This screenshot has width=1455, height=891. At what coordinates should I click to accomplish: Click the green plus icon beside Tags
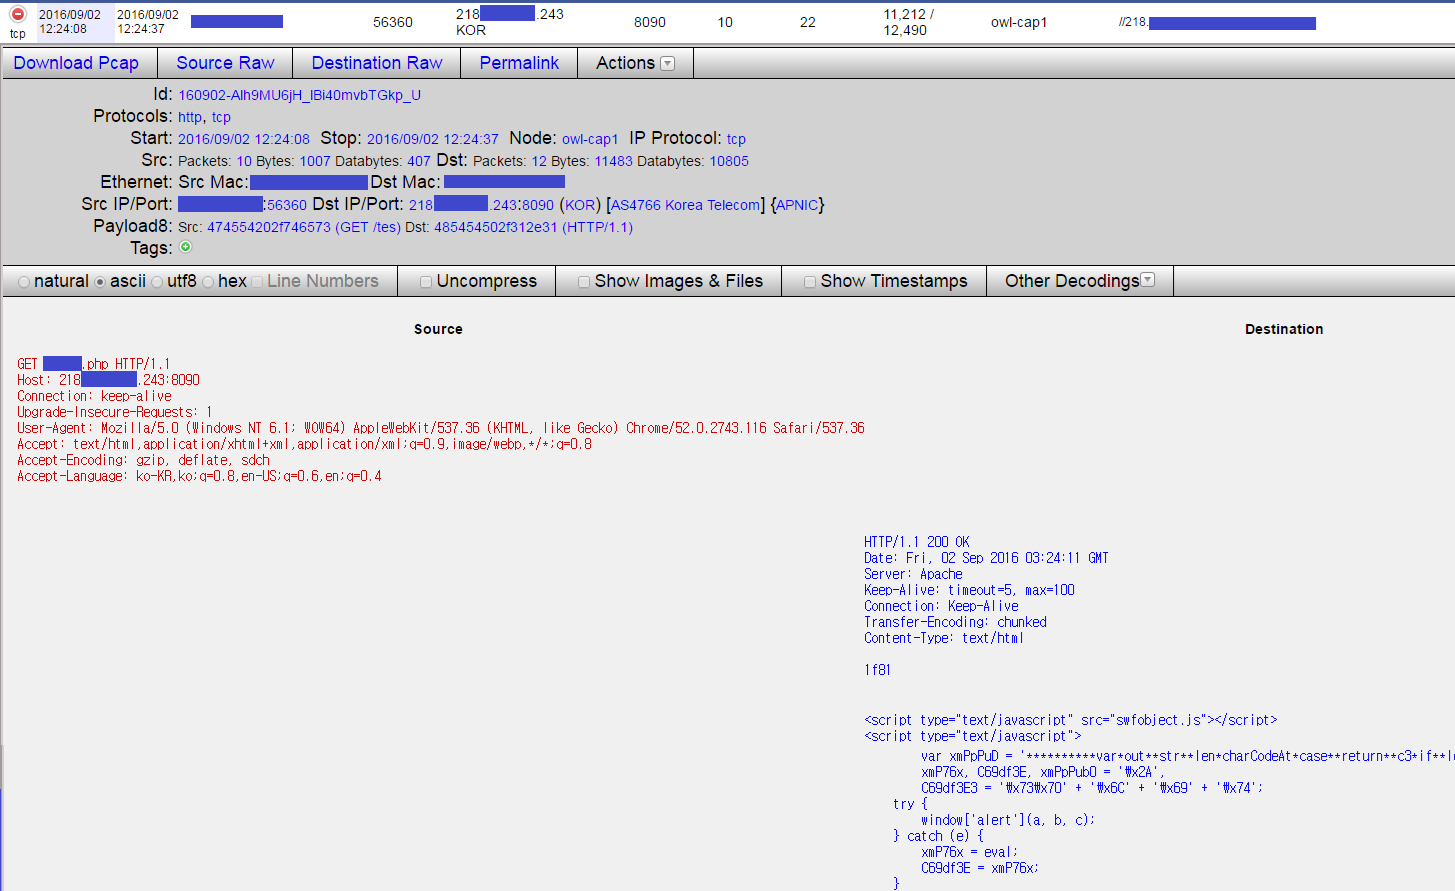(x=186, y=247)
